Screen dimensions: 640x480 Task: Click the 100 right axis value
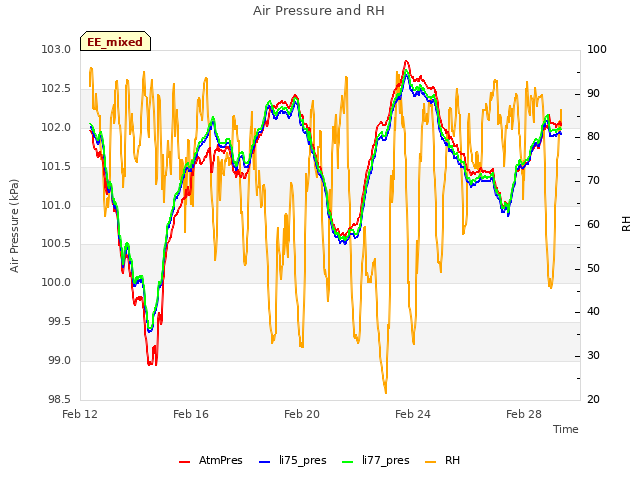pyautogui.click(x=597, y=49)
